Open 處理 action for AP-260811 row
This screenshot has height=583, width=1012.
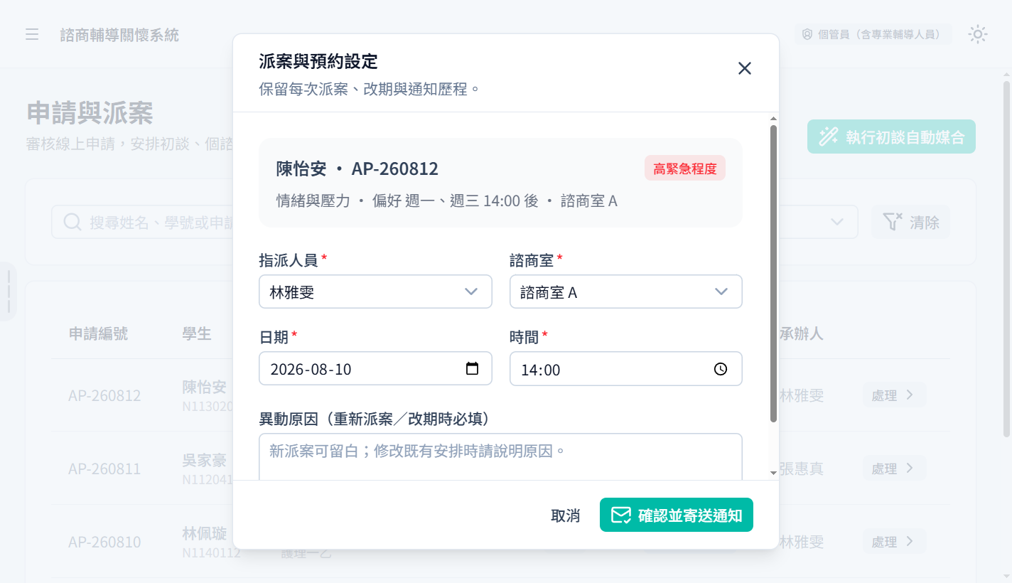tap(893, 468)
